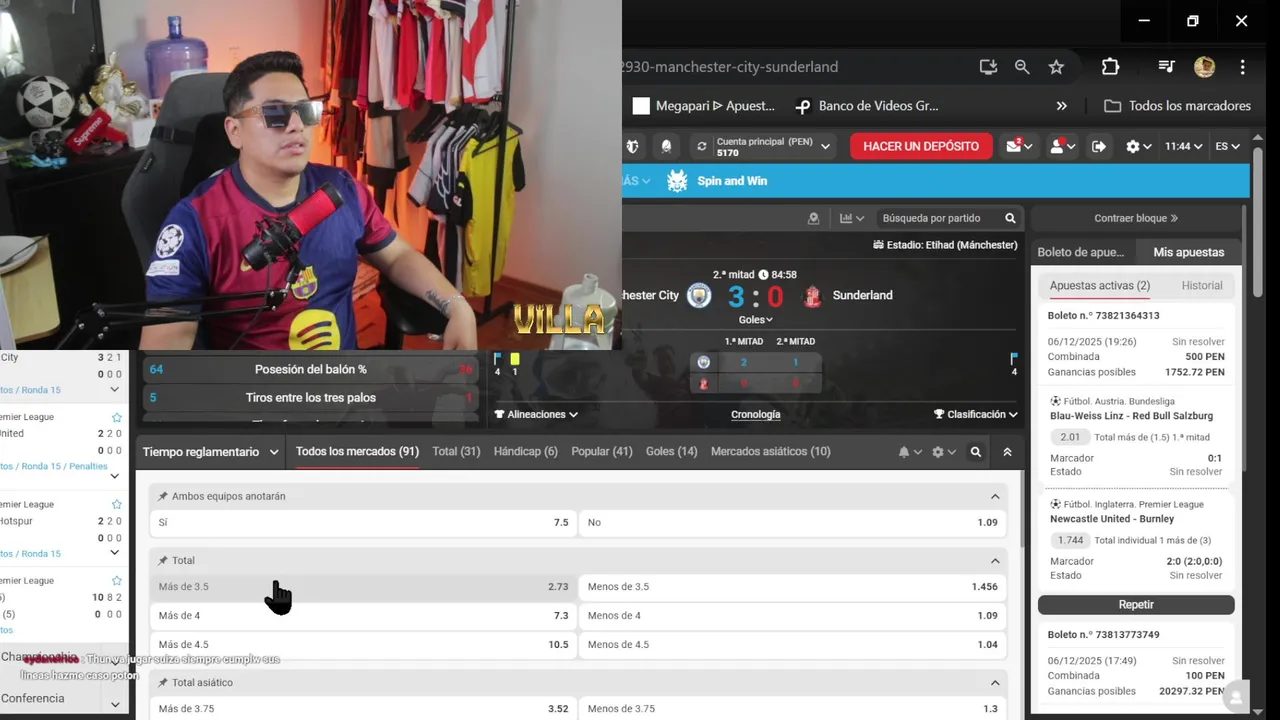1280x720 pixels.
Task: Pin the Total market
Action: pyautogui.click(x=163, y=561)
